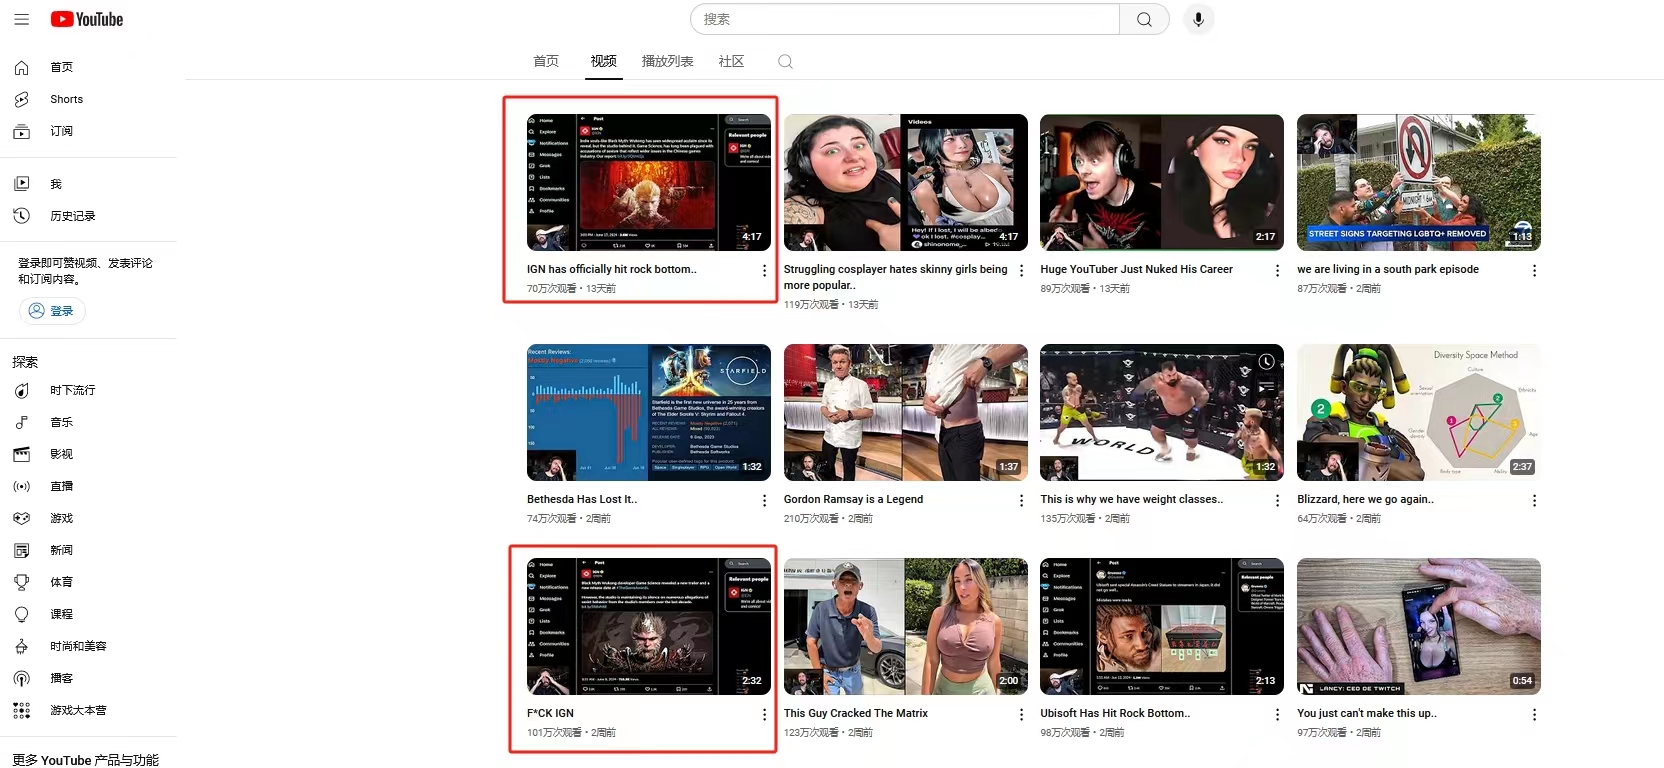Click the 体育 trophy icon
Screen dimensions: 1664x768
21,582
